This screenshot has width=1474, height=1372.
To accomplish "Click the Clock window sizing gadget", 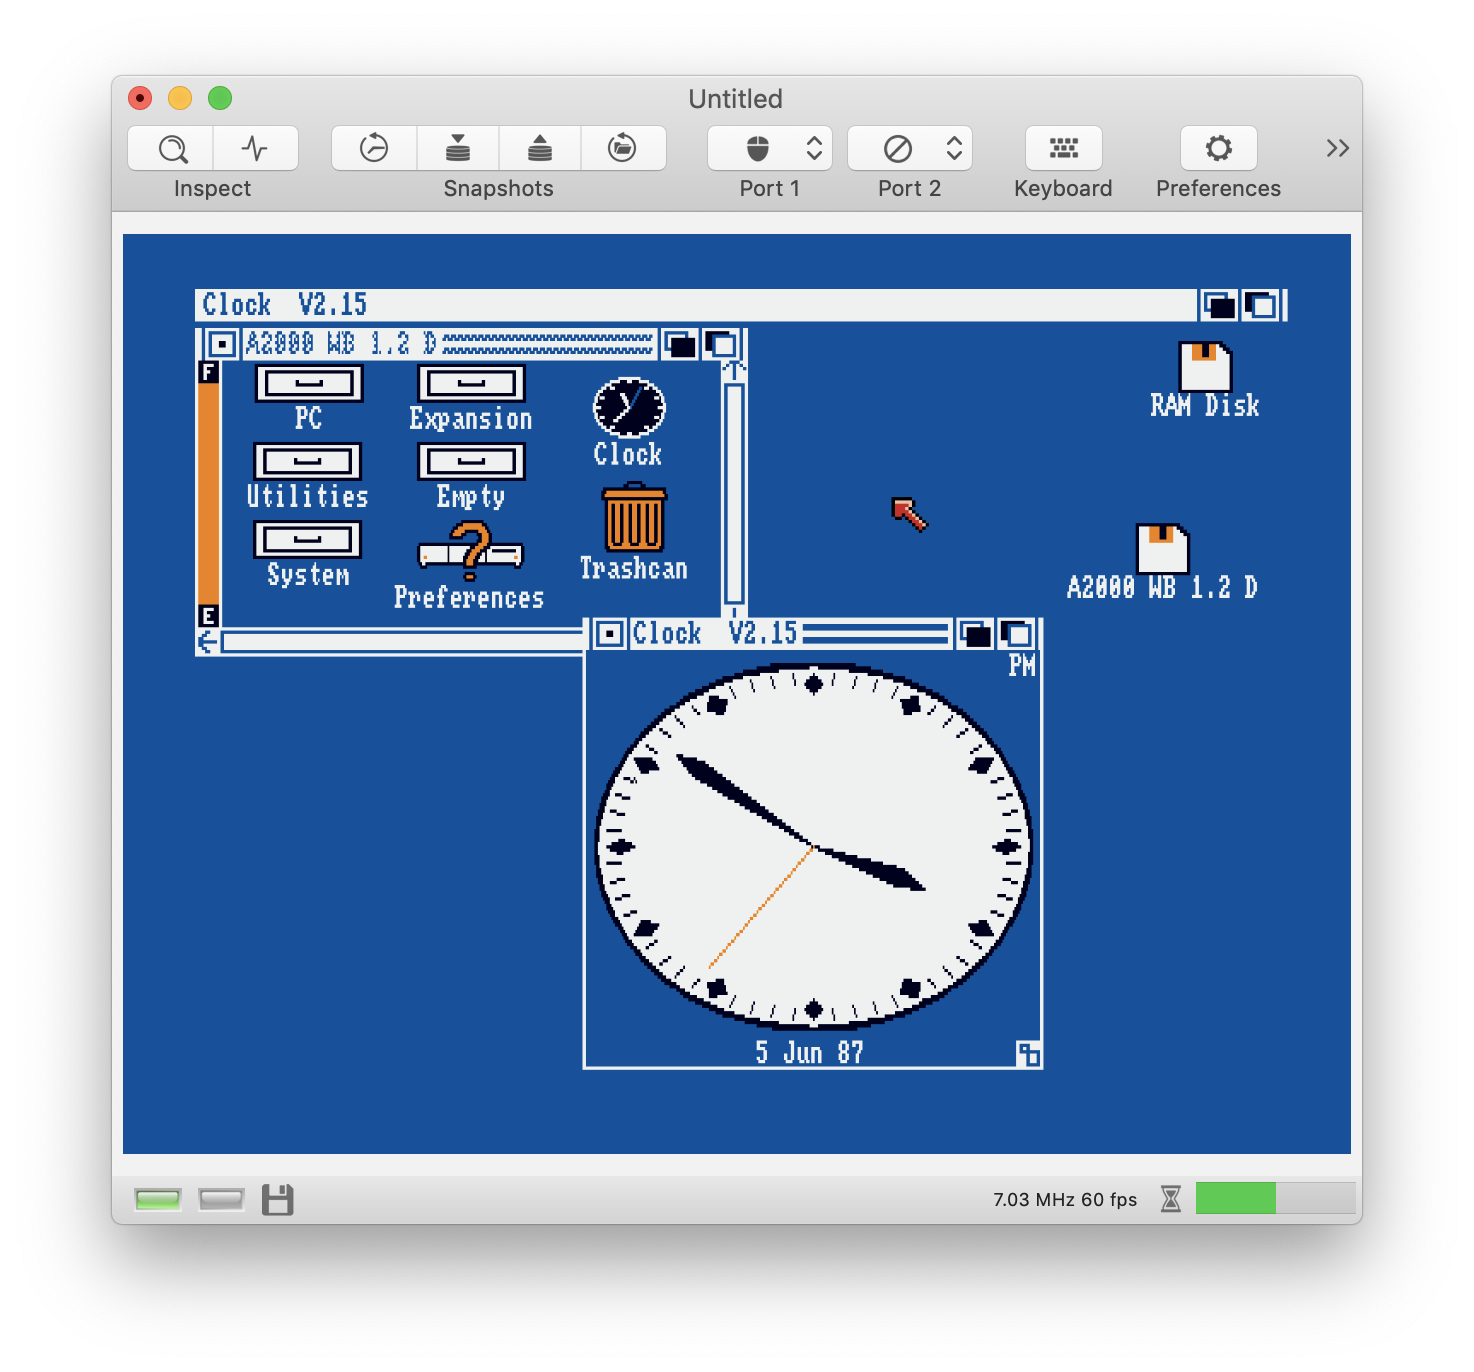I will coord(1028,1054).
